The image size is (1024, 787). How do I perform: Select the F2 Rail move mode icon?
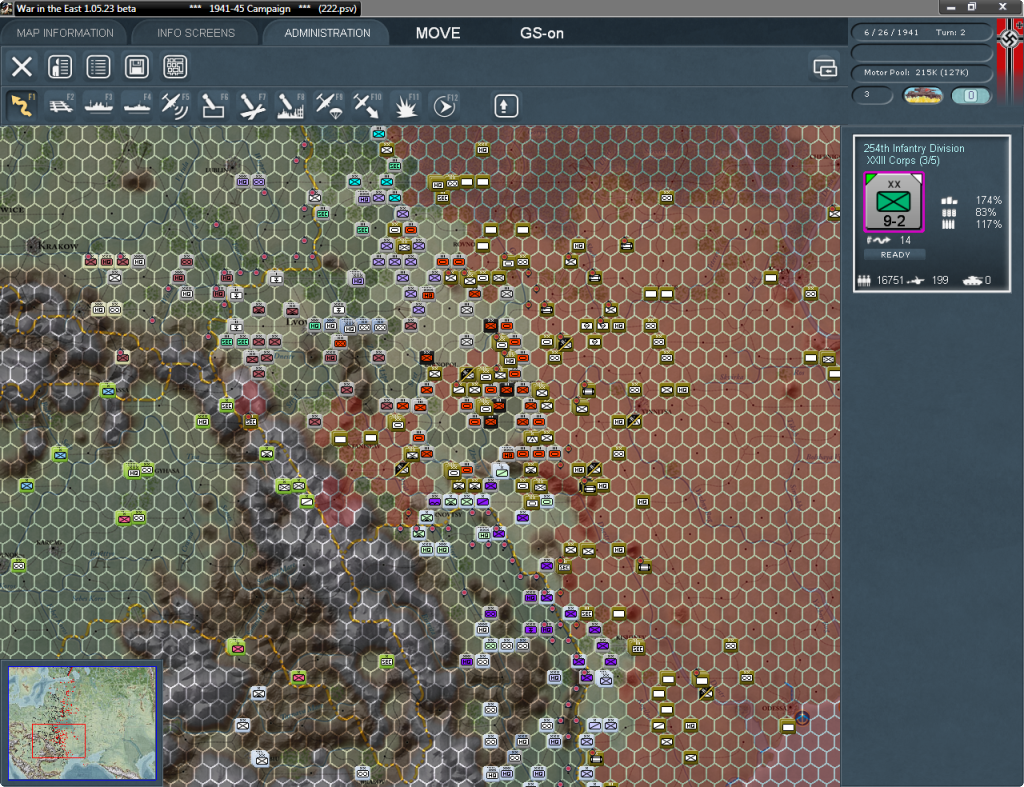tap(61, 106)
